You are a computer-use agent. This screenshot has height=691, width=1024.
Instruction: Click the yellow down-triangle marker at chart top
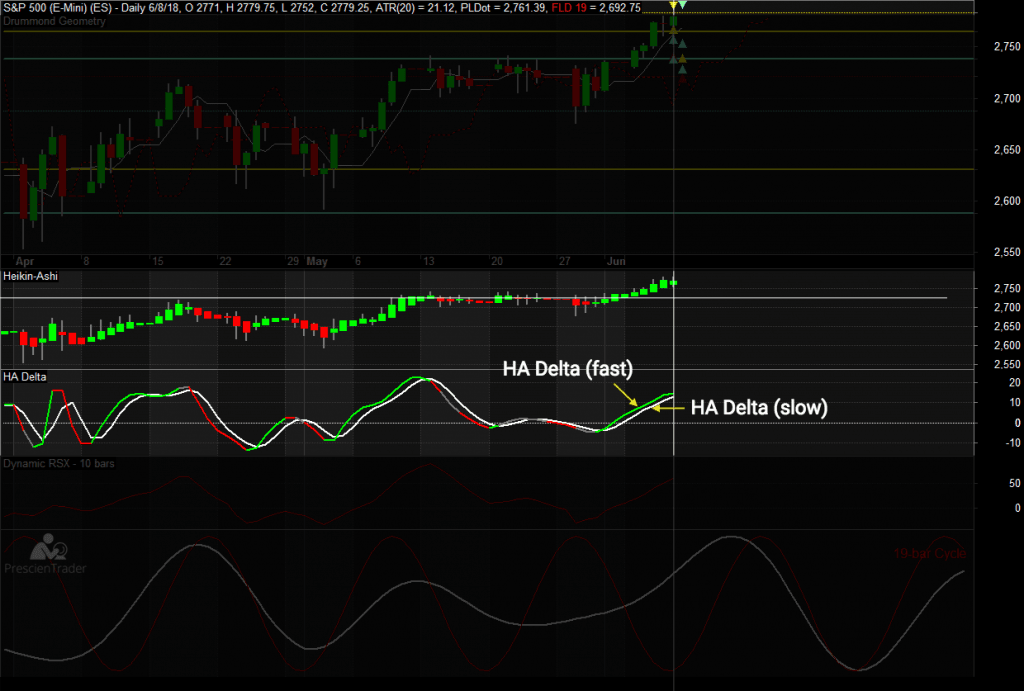pyautogui.click(x=673, y=5)
